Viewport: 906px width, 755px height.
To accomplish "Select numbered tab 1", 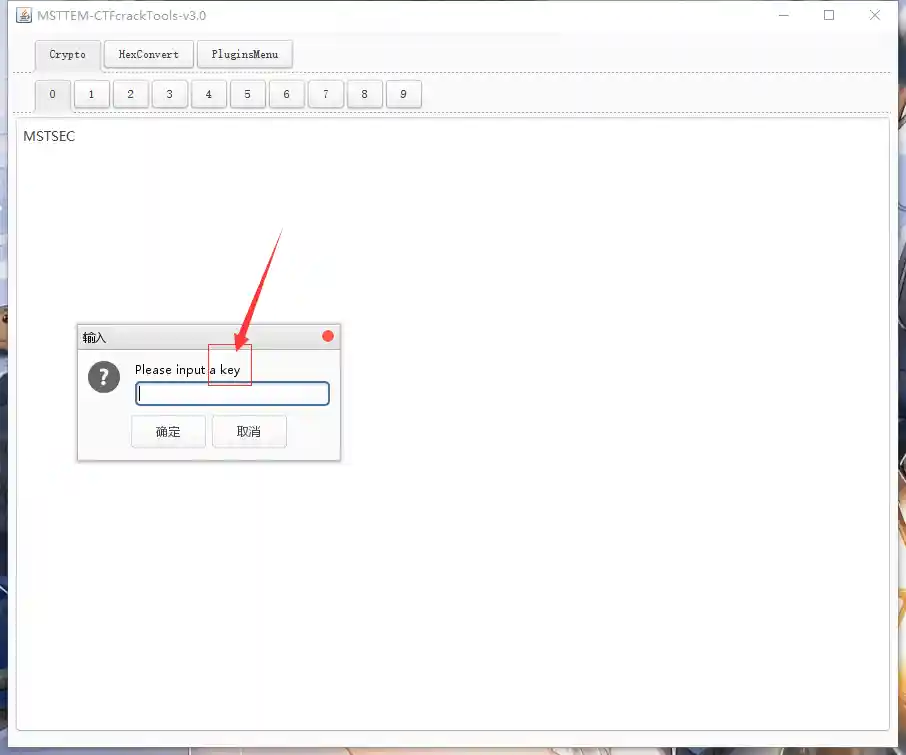I will point(91,94).
